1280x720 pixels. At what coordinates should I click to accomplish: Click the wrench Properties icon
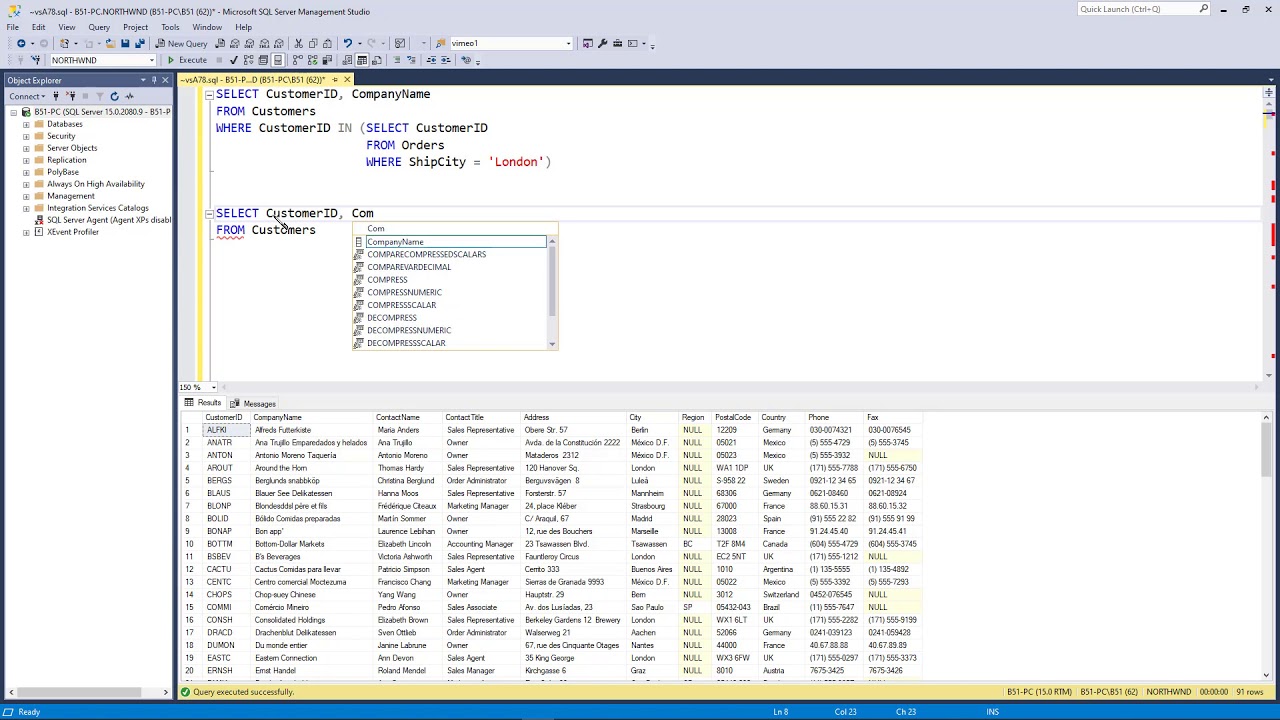pos(602,44)
